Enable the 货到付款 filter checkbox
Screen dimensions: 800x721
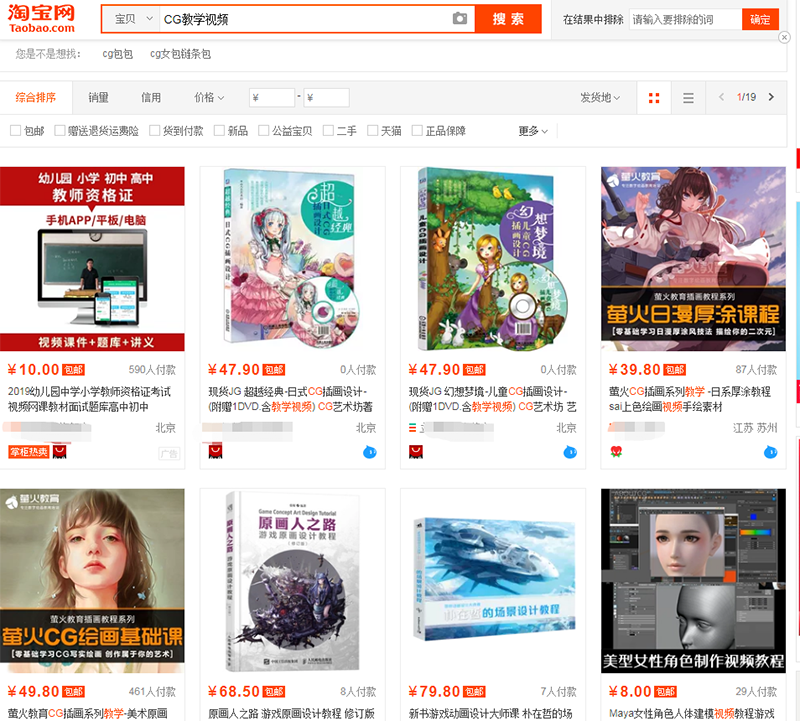tap(155, 131)
